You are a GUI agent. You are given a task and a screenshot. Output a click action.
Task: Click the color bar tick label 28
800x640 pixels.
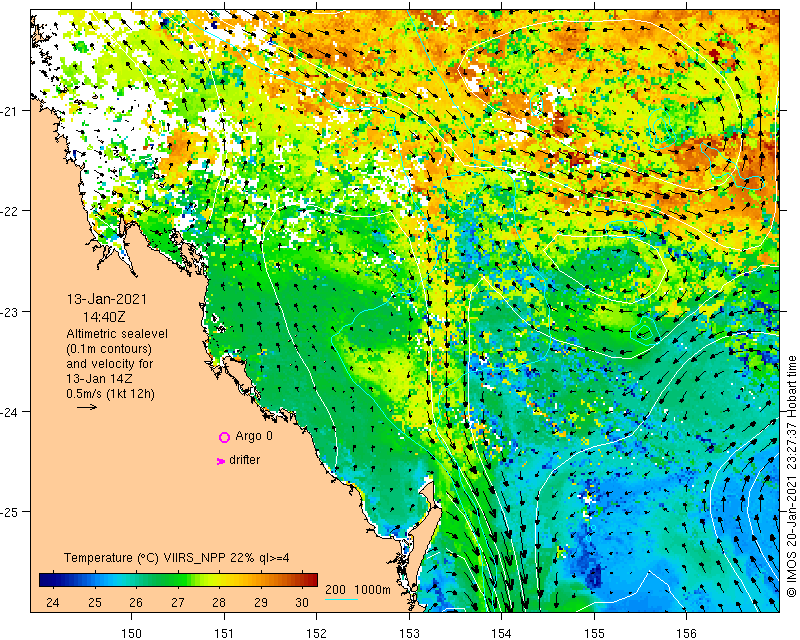(x=219, y=603)
